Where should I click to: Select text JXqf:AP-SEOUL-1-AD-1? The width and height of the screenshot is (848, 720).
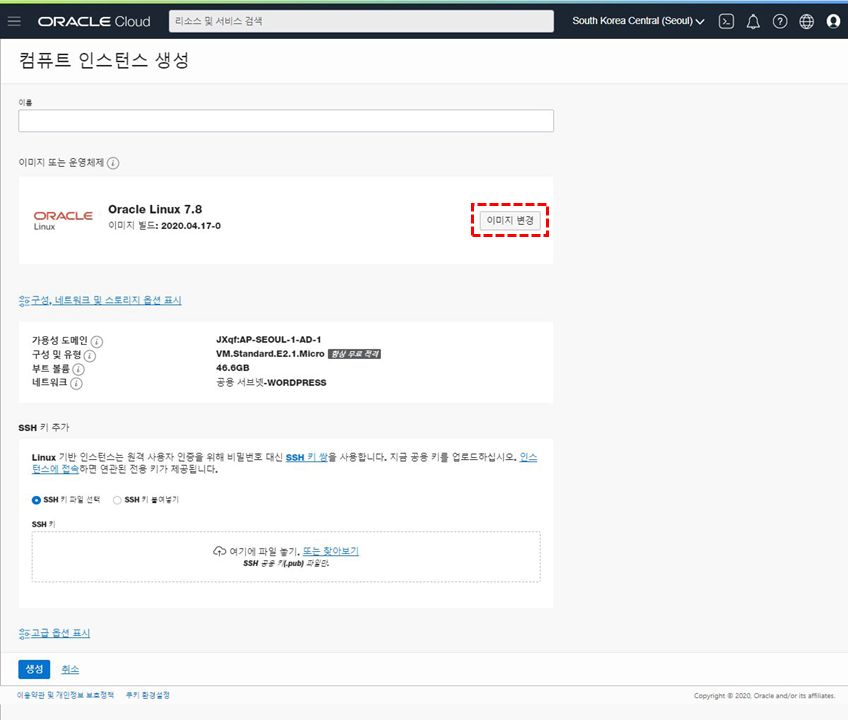pyautogui.click(x=269, y=340)
